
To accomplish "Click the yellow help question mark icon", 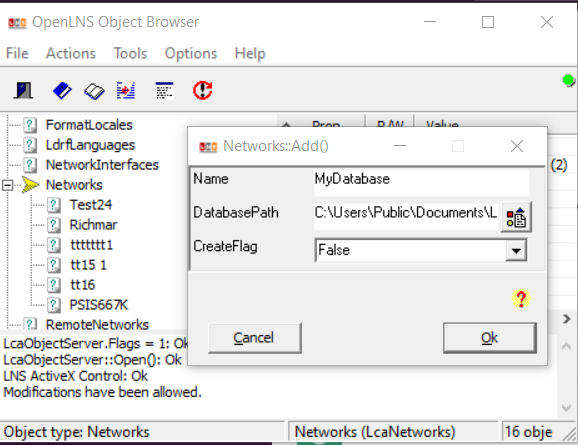I will click(521, 298).
